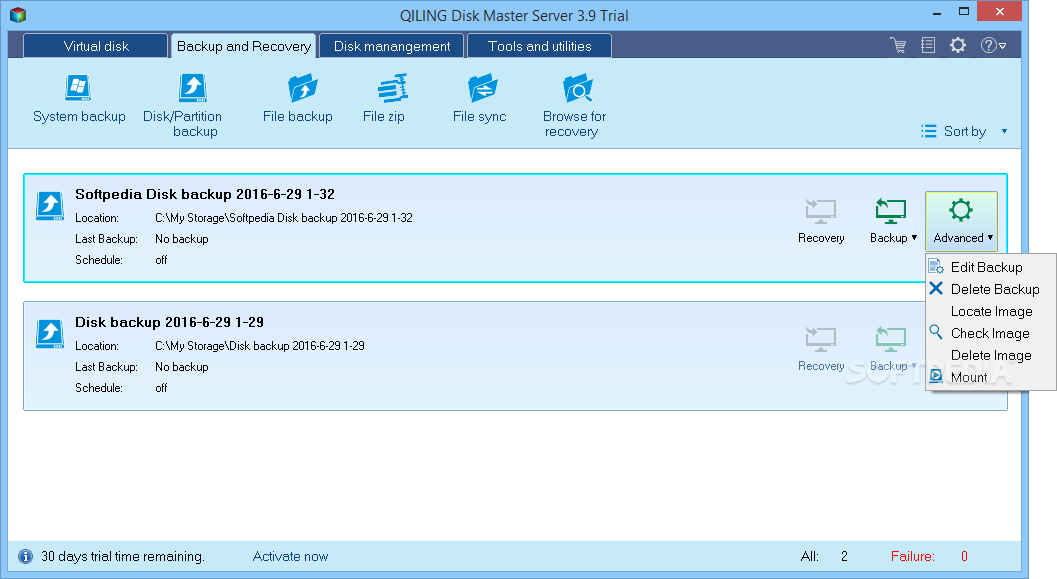
Task: Launch the File backup tool
Action: coord(297,98)
